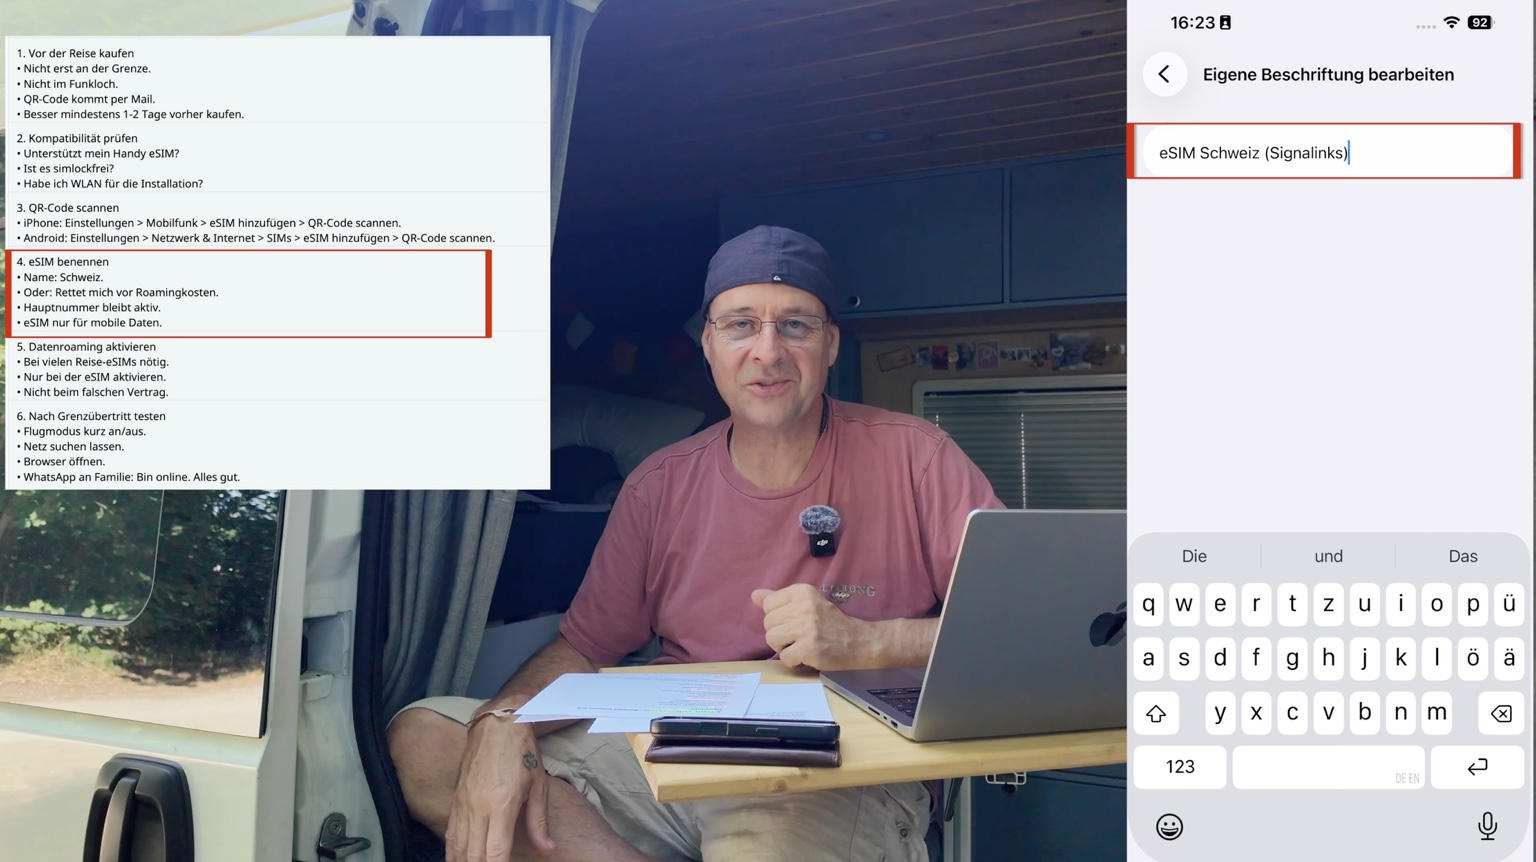
Task: Tap the Wi-Fi status icon
Action: coord(1451,22)
